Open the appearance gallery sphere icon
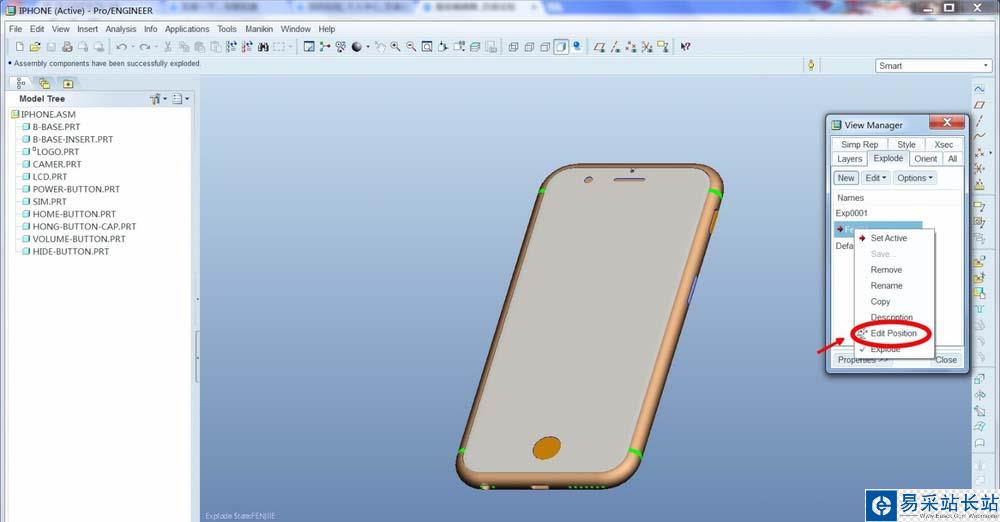Viewport: 1000px width, 522px height. click(357, 47)
